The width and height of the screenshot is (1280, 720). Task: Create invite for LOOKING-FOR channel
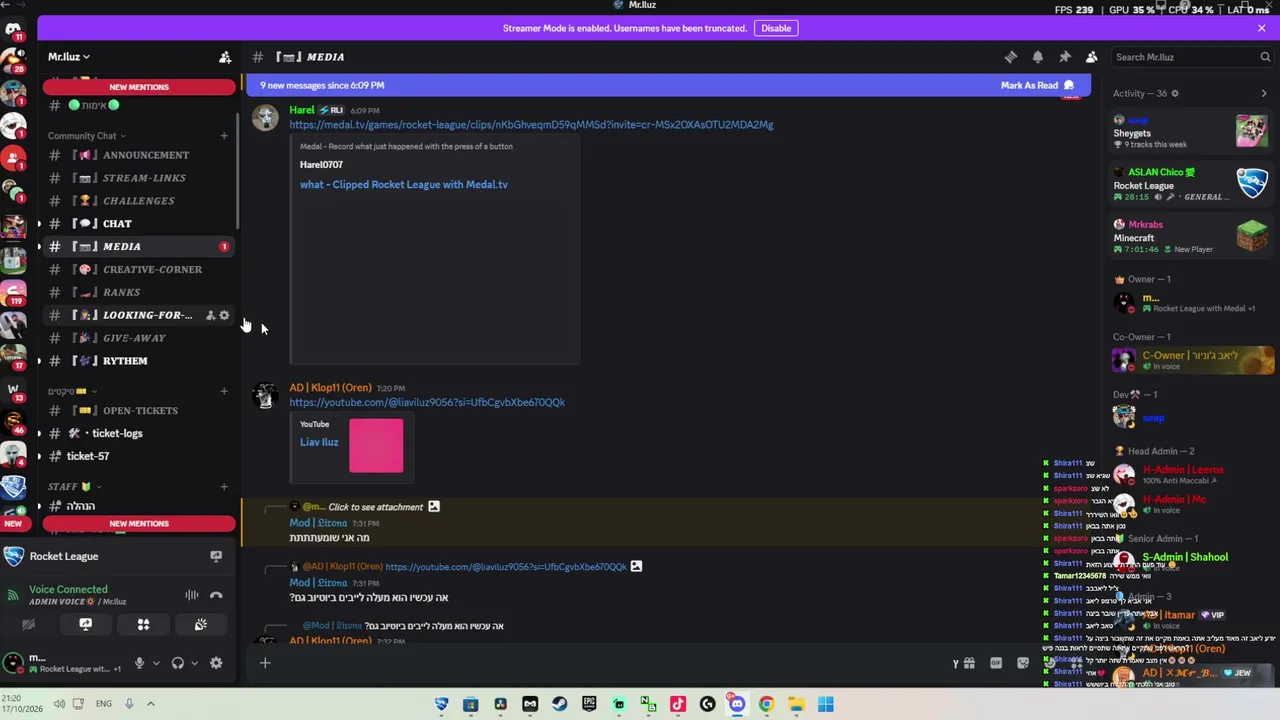pos(210,315)
